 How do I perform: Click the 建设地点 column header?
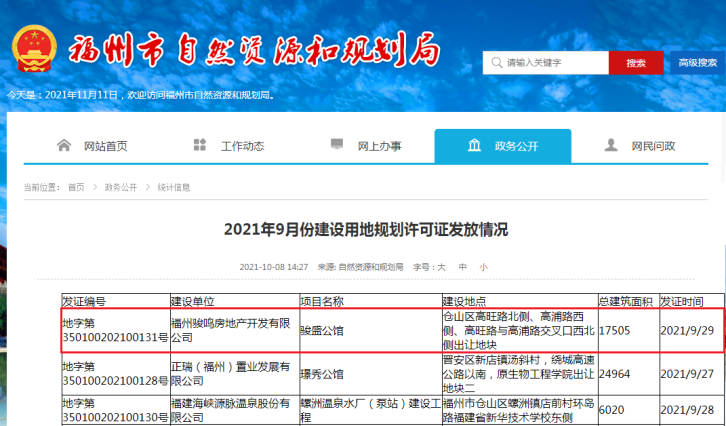(x=520, y=301)
